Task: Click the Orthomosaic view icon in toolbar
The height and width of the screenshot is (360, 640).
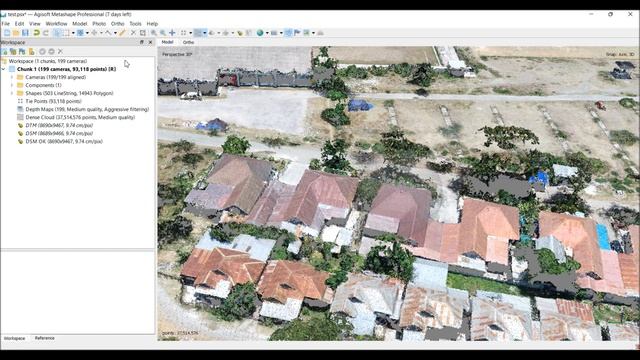Action: coord(248,33)
